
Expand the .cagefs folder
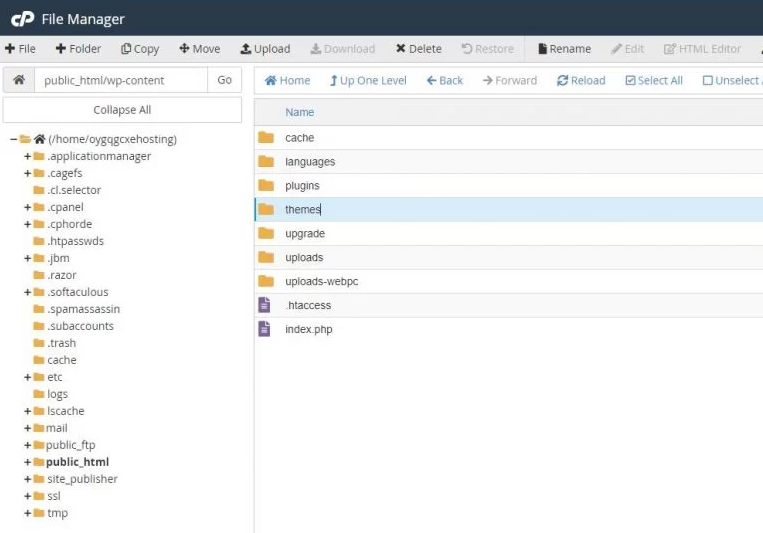coord(27,173)
